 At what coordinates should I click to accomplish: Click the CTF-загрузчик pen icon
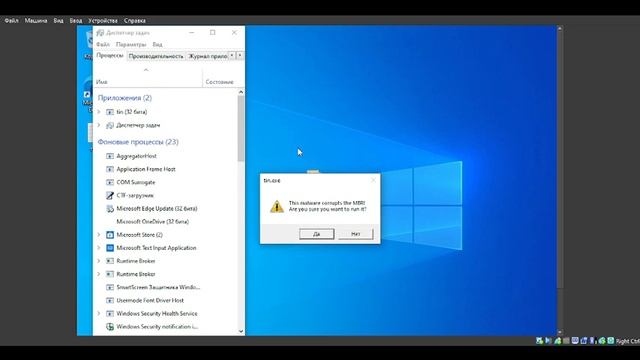pos(110,196)
